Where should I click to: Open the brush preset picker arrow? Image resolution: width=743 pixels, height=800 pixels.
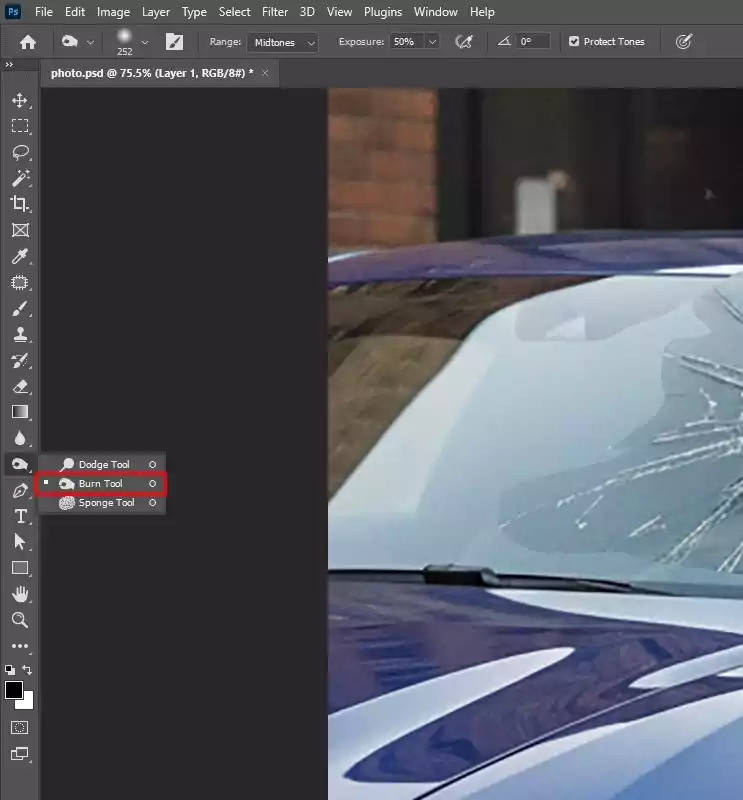coord(145,42)
